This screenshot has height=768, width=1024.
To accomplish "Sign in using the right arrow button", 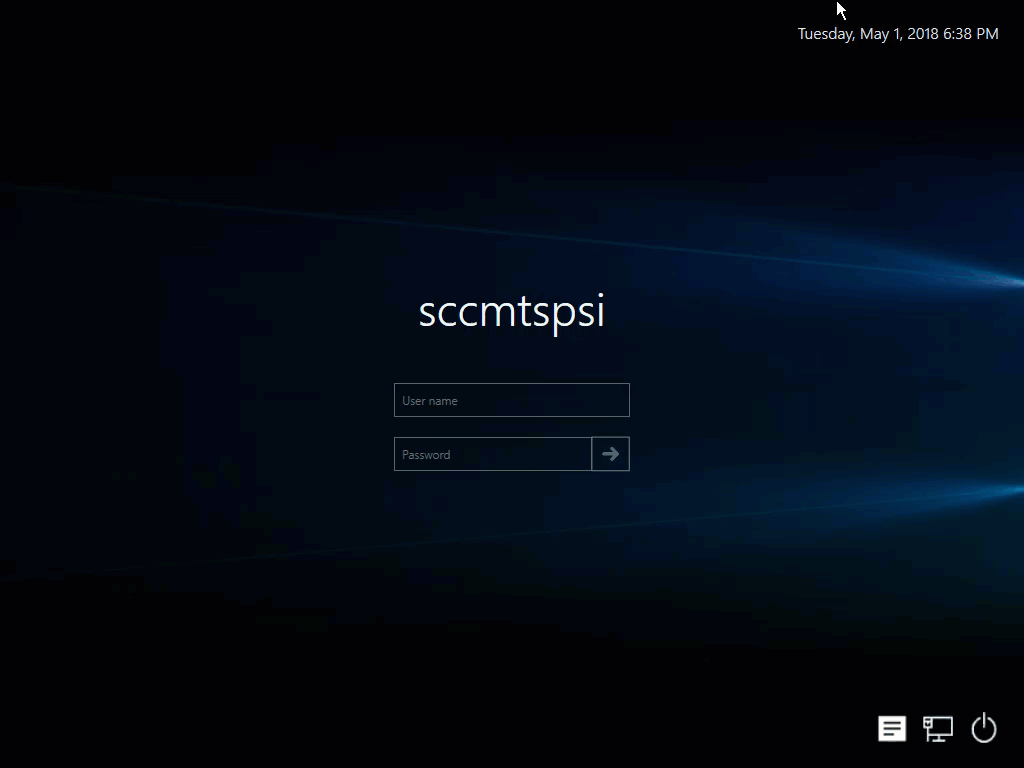I will (610, 454).
